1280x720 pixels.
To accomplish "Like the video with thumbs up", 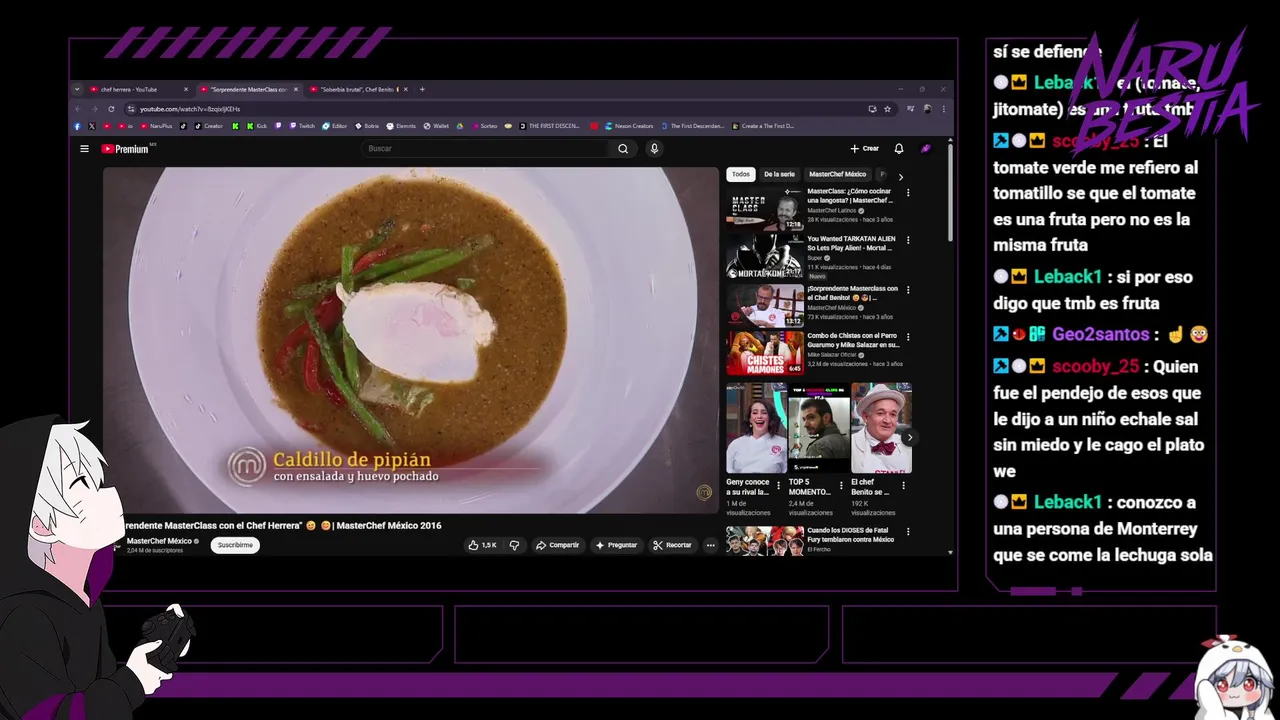I will click(483, 545).
